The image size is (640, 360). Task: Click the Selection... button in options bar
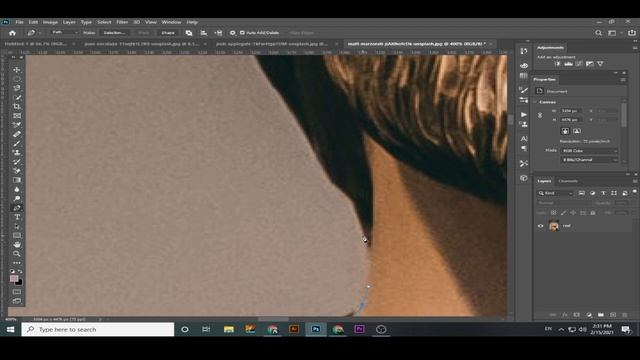[x=114, y=33]
